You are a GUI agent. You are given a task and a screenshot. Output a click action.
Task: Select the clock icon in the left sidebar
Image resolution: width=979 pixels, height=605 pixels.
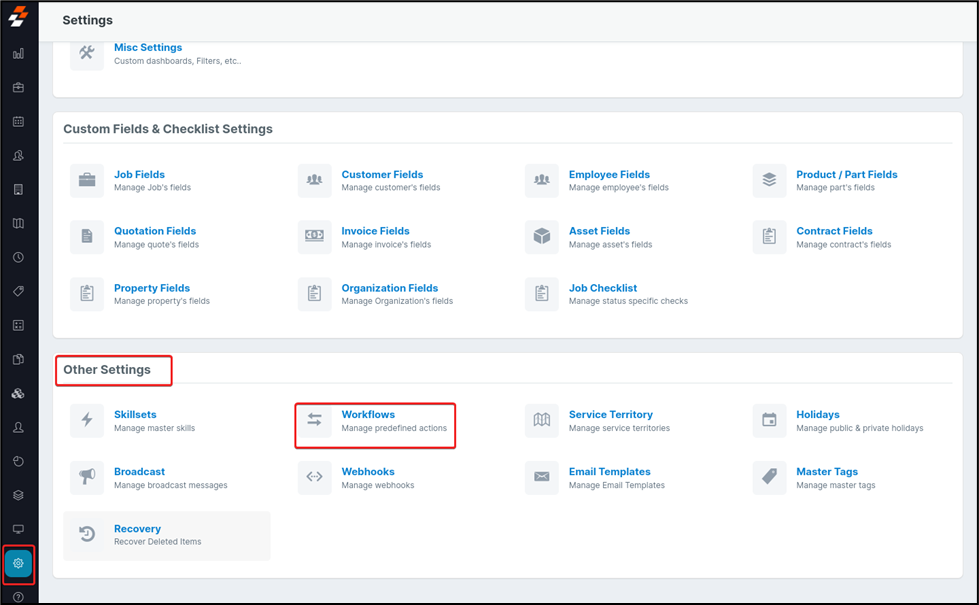tap(17, 257)
